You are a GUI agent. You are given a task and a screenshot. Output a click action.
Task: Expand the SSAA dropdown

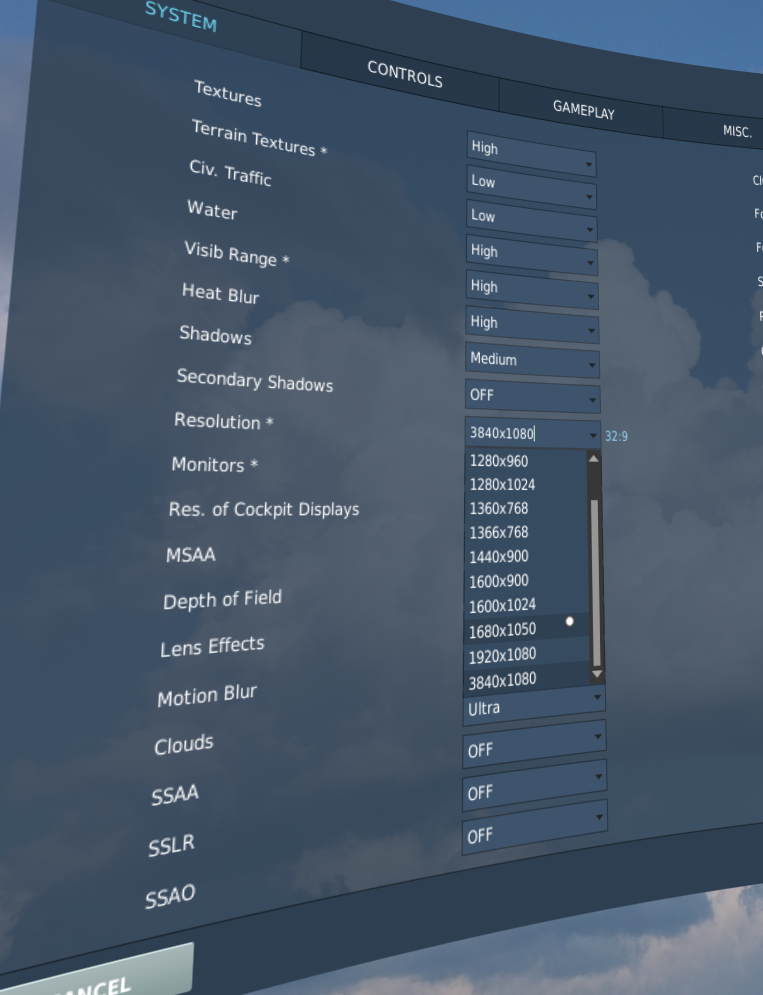tap(534, 744)
